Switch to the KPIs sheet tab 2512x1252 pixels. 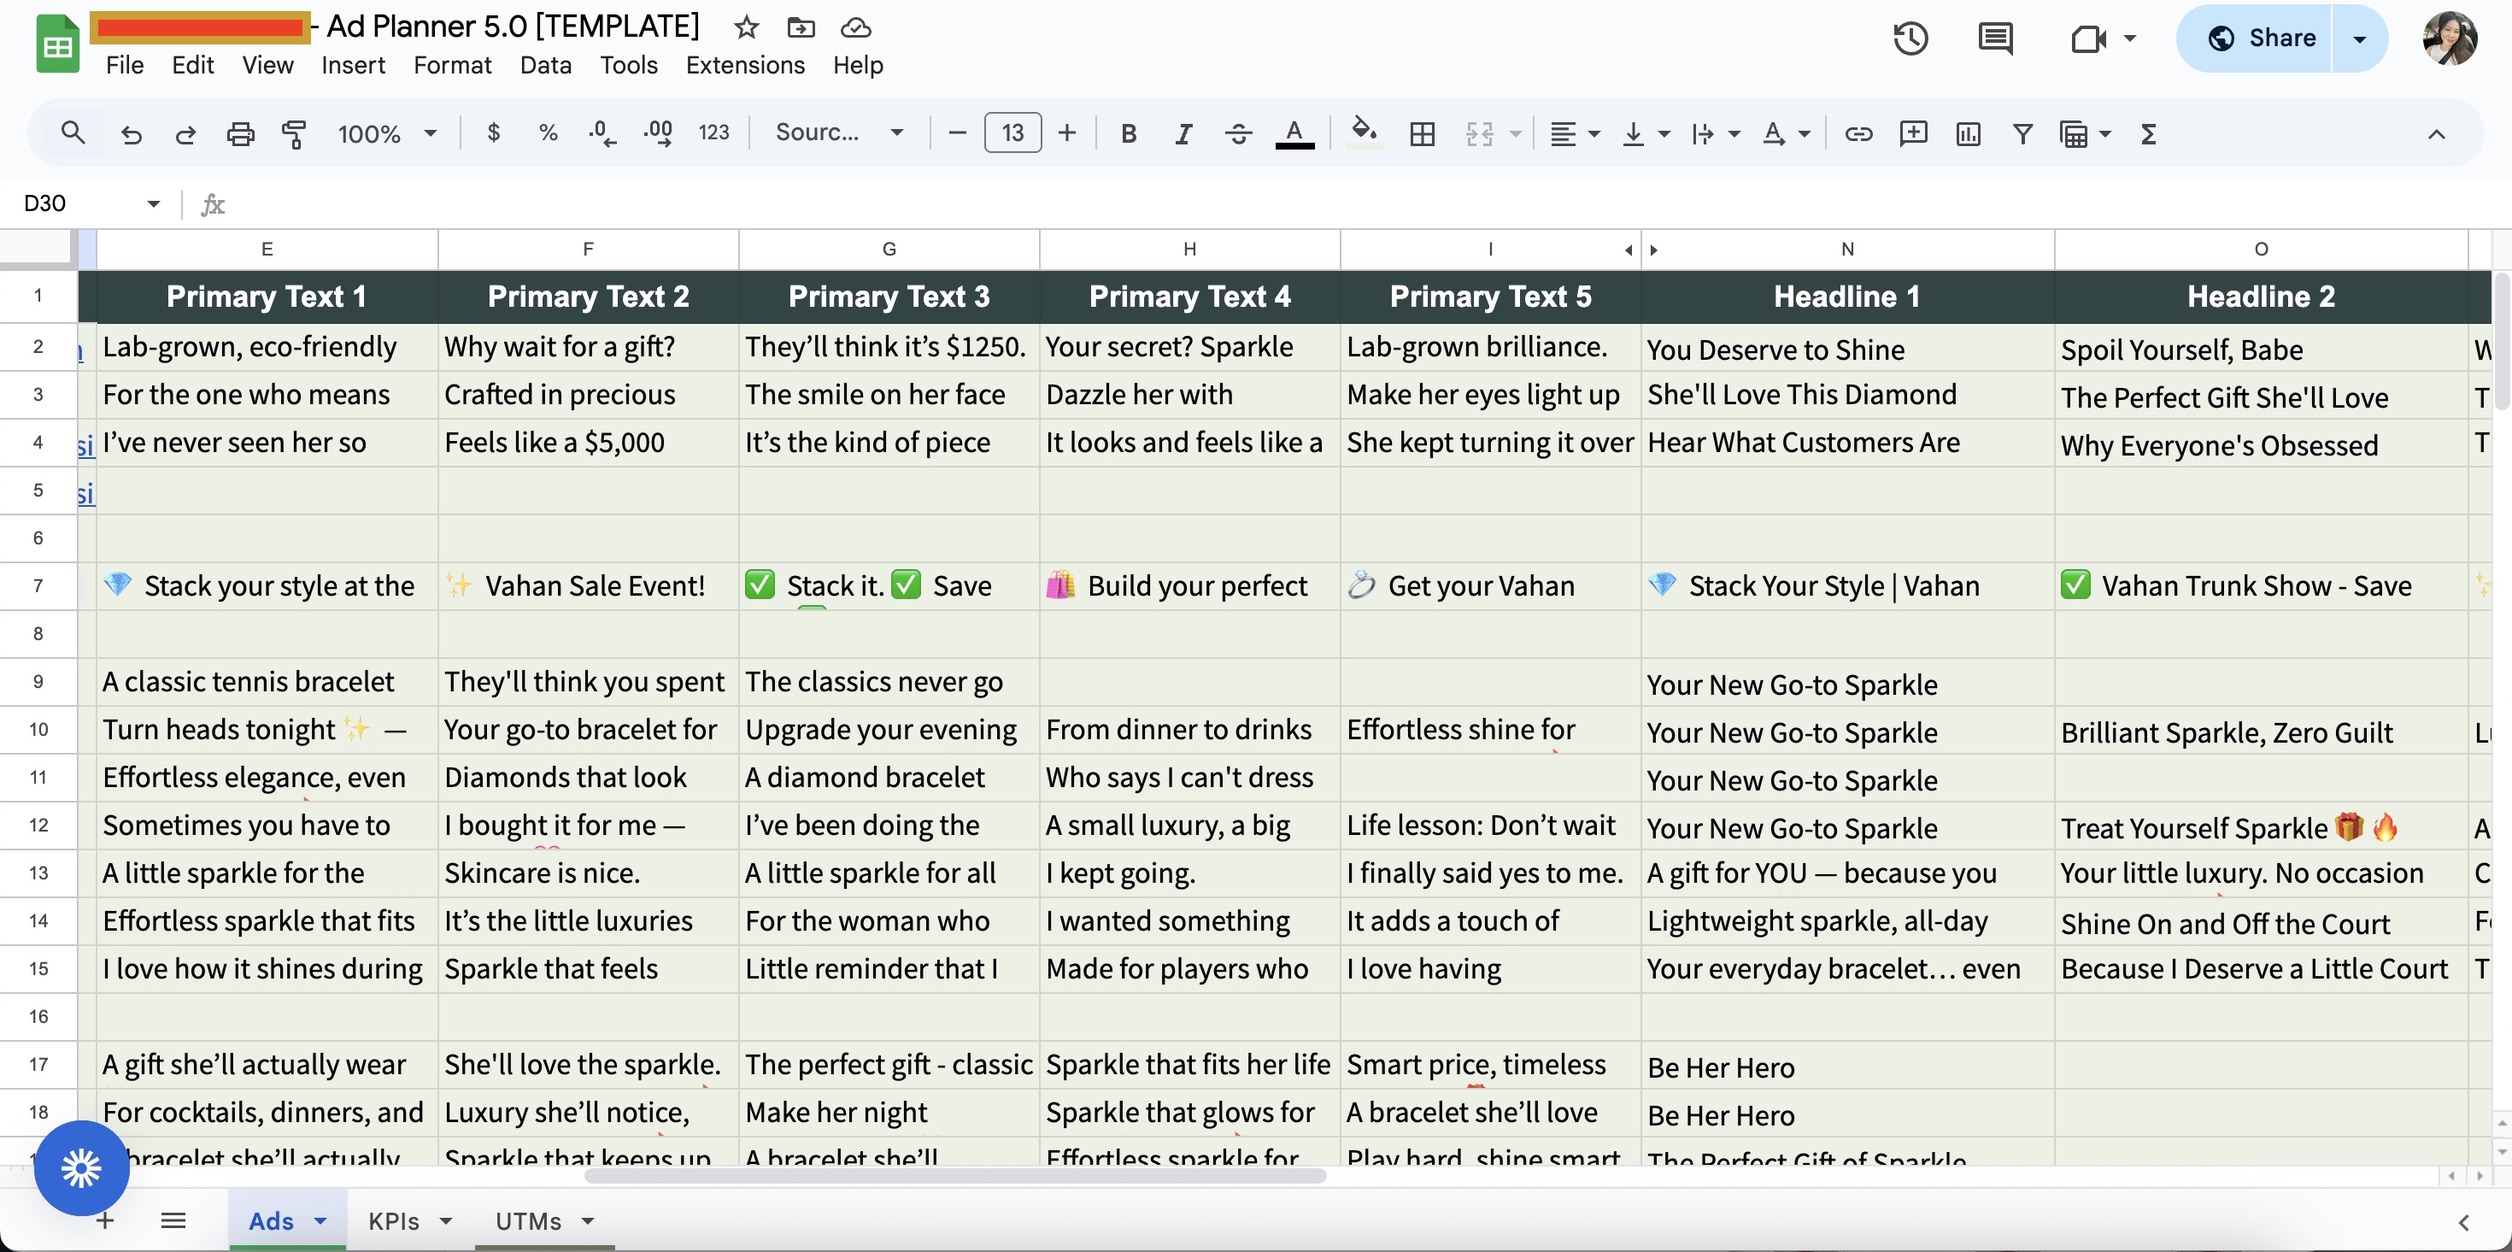click(x=394, y=1220)
